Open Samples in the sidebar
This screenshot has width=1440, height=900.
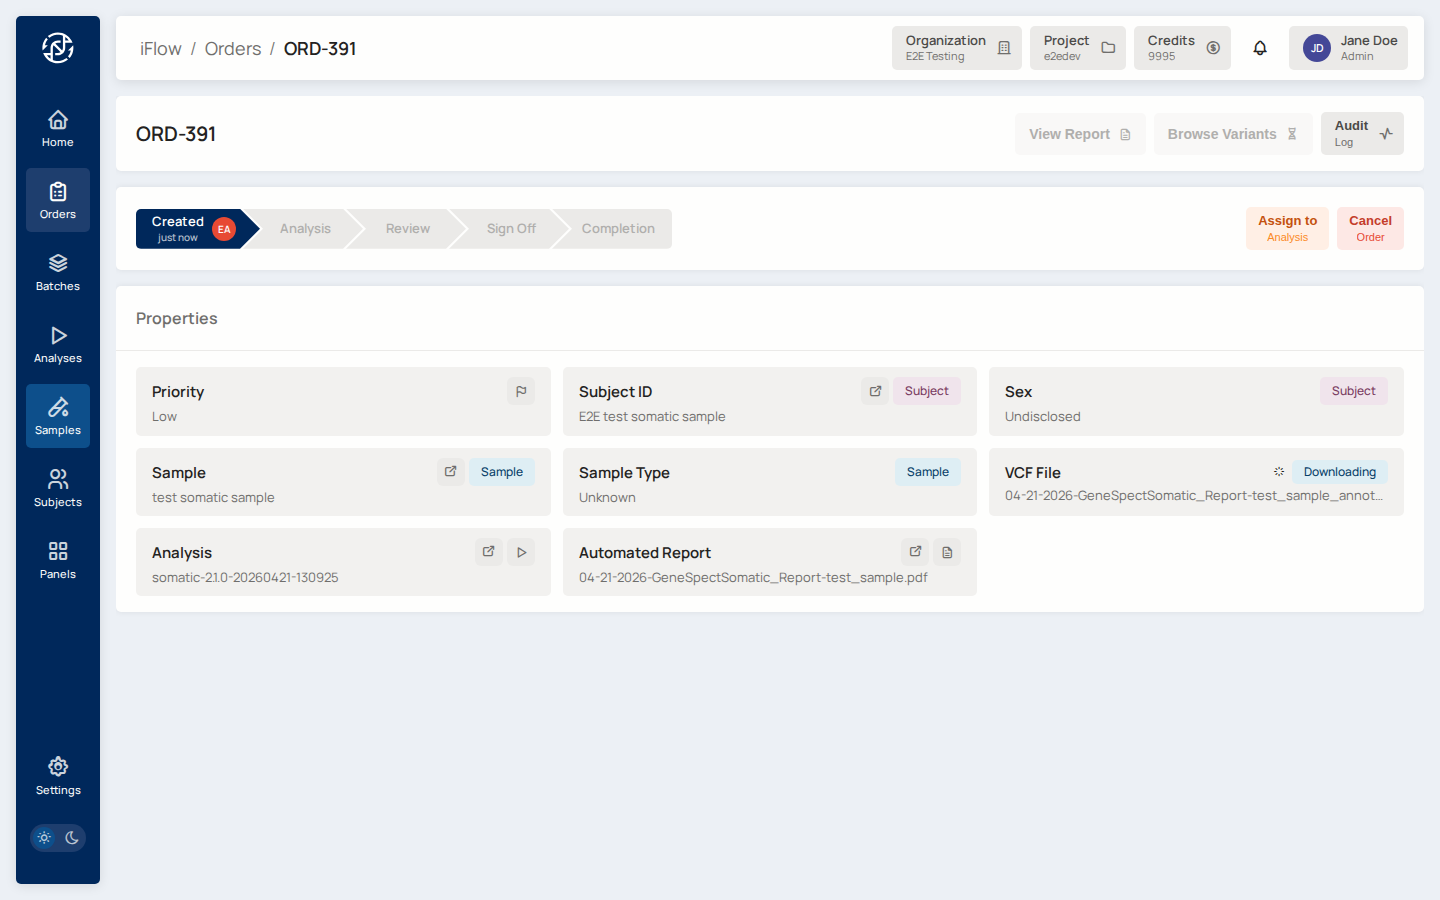[x=58, y=416]
